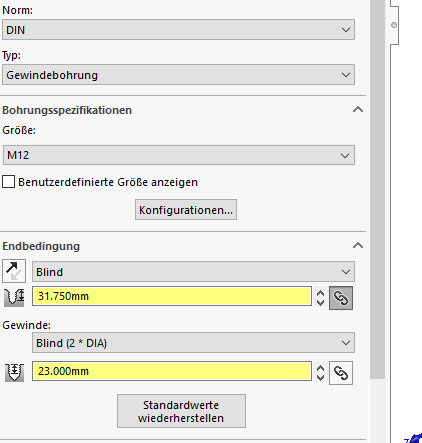
Task: Click the panel's vertical scrollbar
Action: click(377, 190)
